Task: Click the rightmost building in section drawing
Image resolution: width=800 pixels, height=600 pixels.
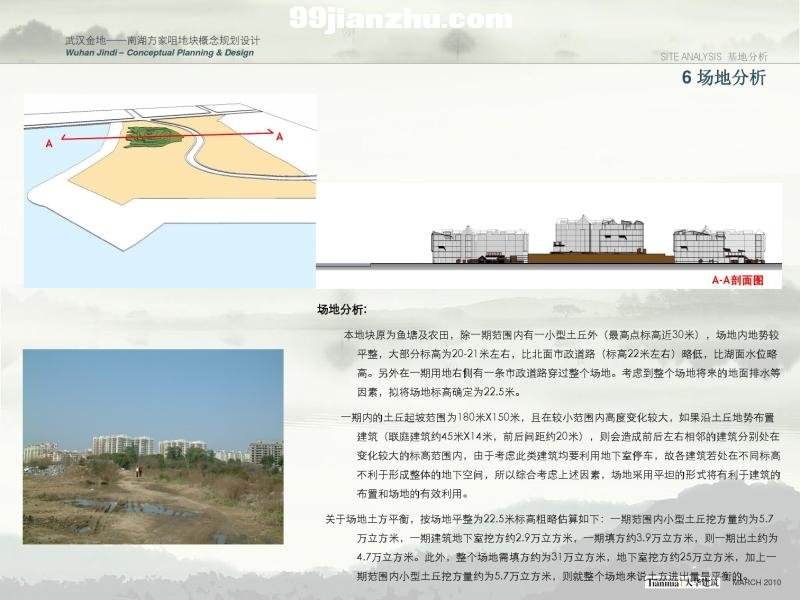Action: (x=719, y=245)
